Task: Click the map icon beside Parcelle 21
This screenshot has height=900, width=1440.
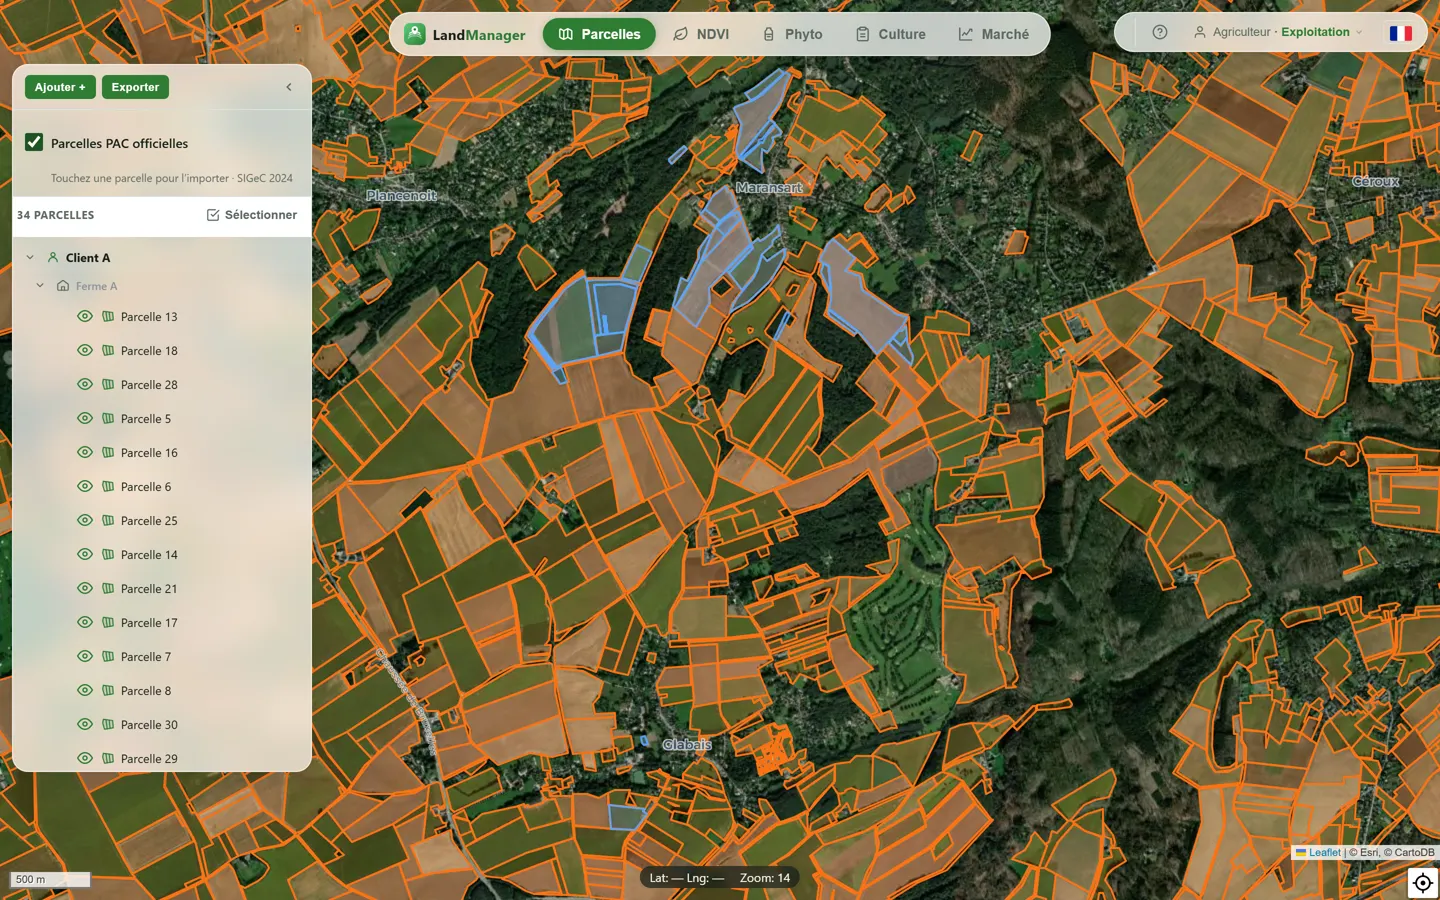Action: tap(108, 588)
